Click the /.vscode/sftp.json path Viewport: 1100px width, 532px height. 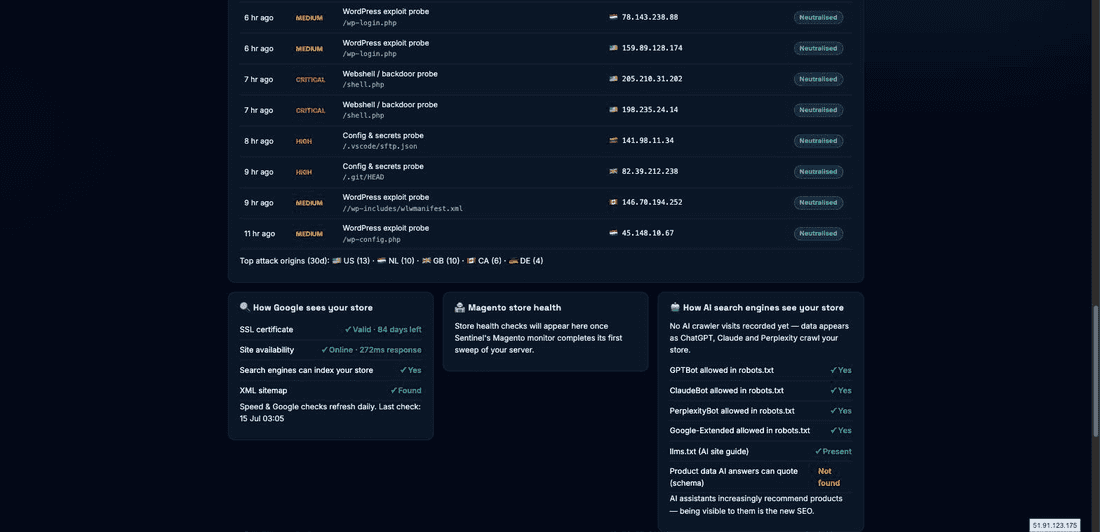point(380,147)
